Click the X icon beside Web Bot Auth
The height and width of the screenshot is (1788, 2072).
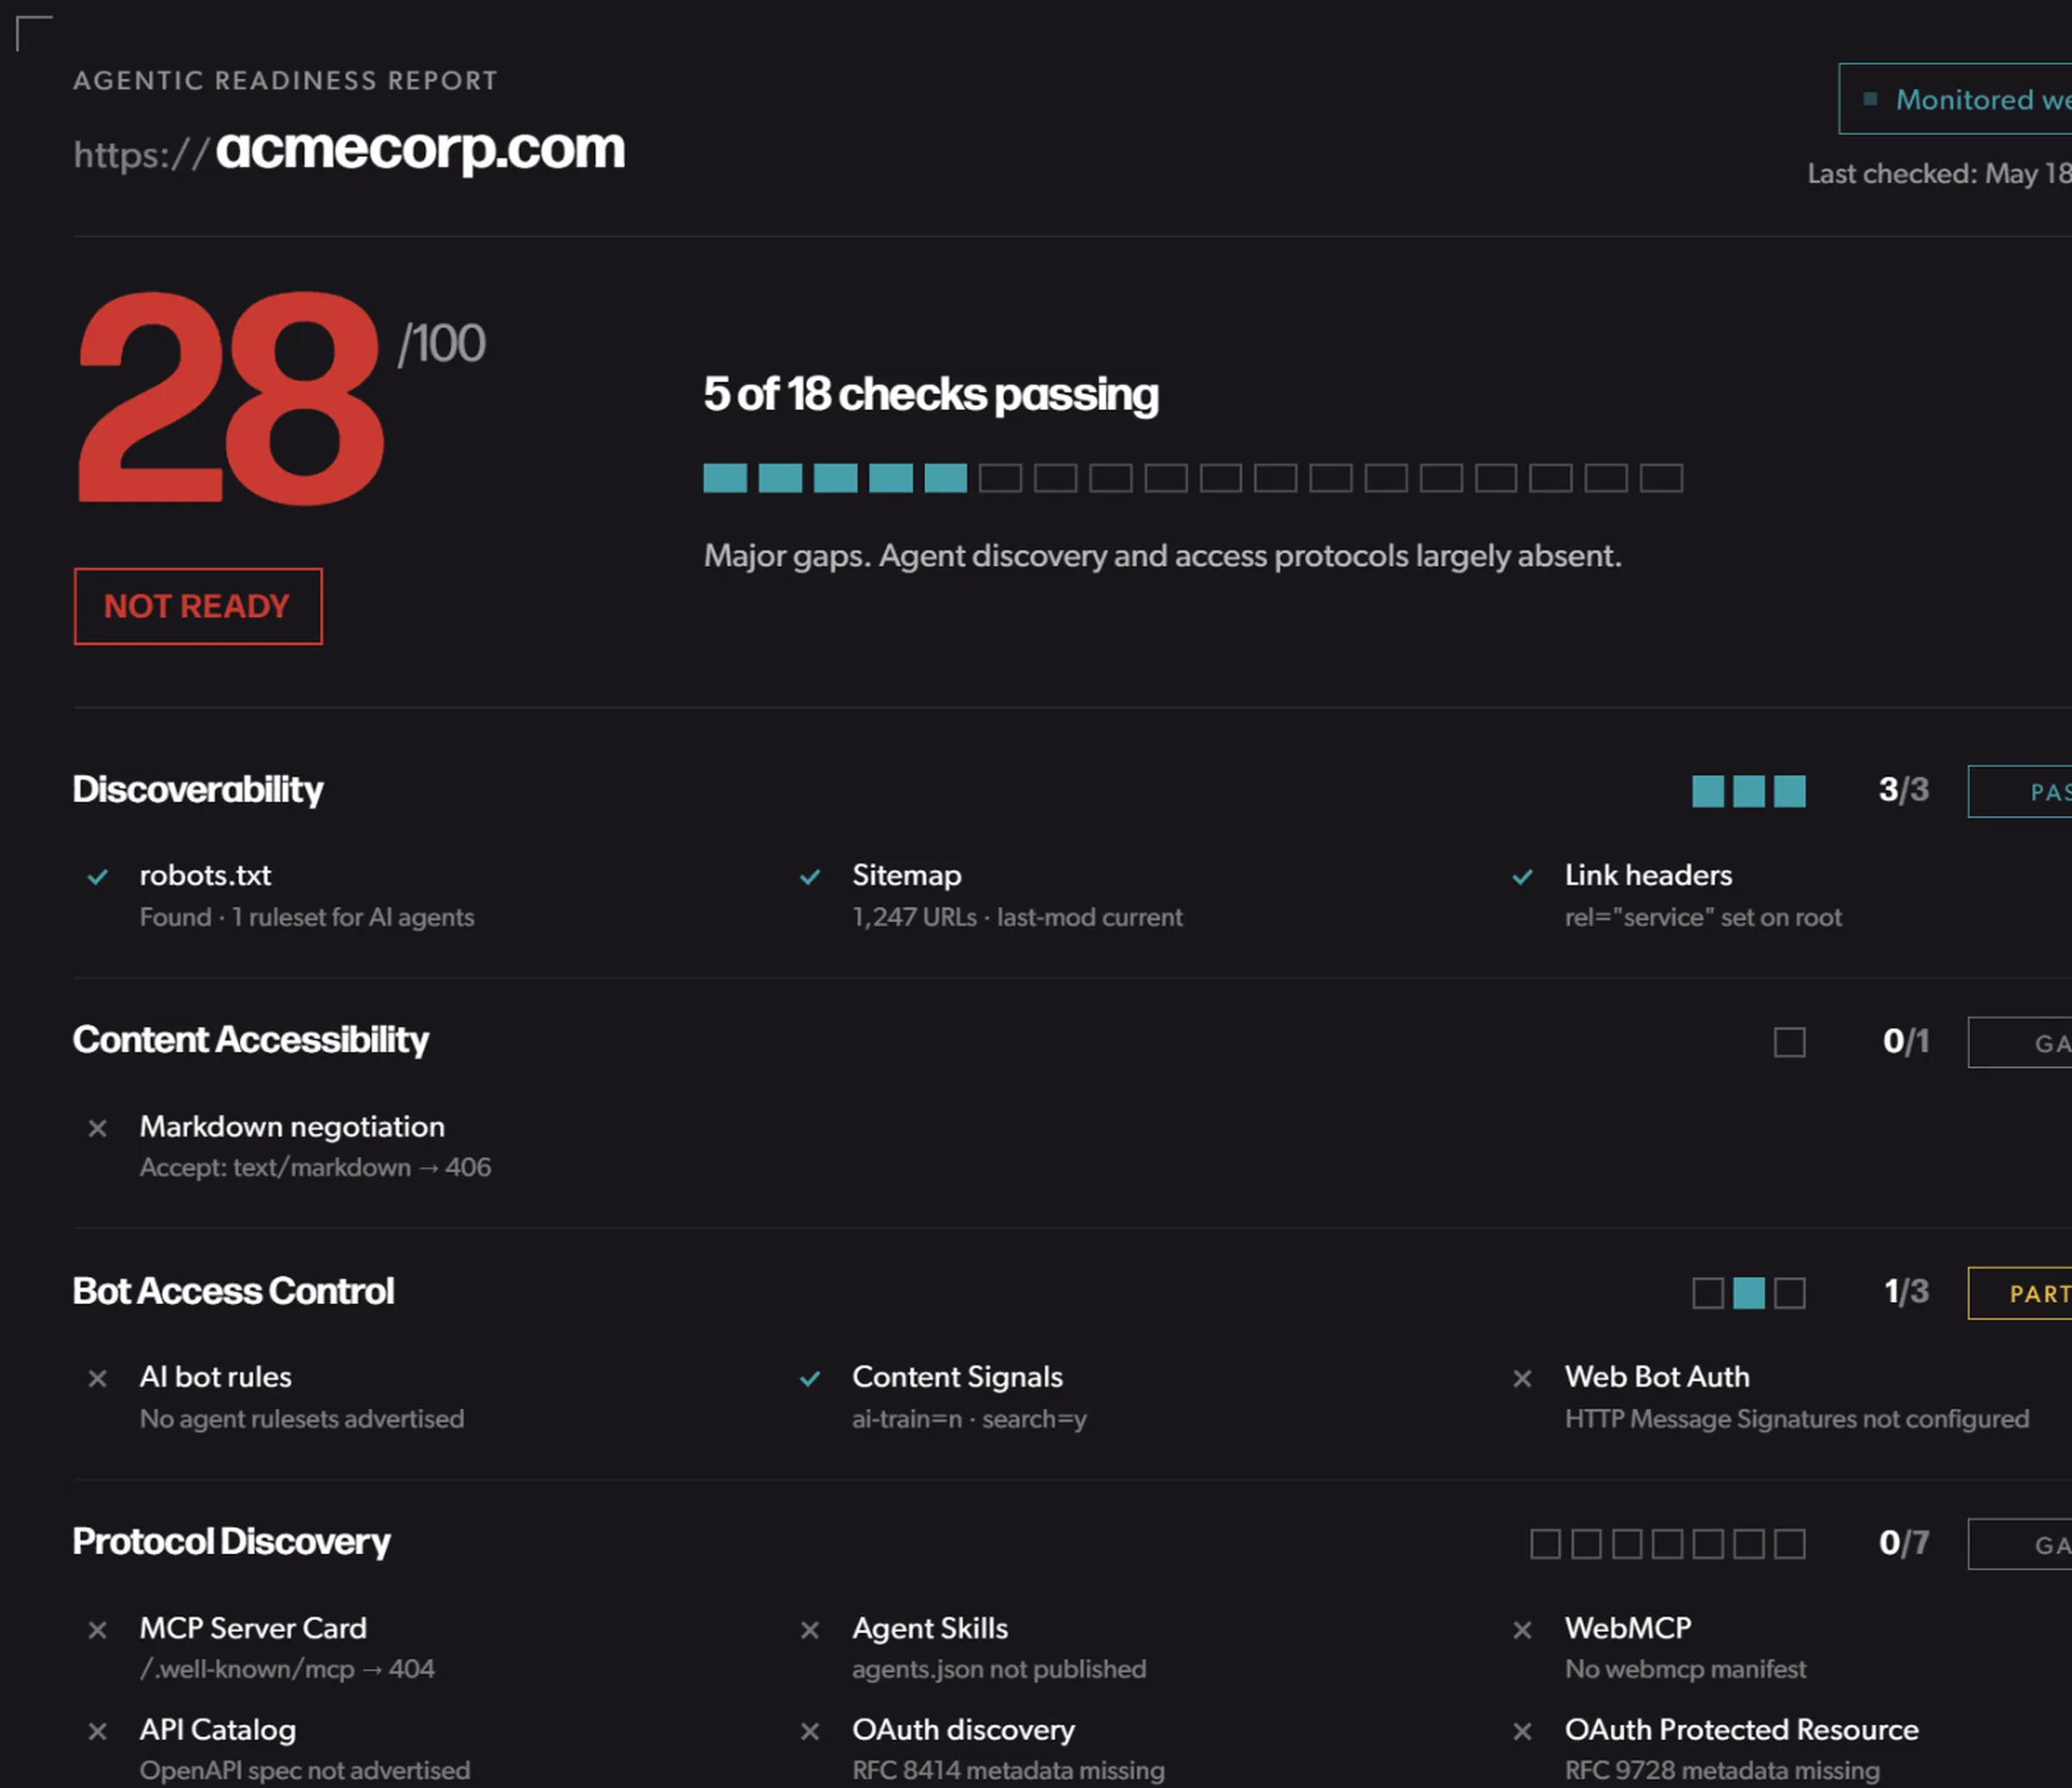click(x=1522, y=1379)
